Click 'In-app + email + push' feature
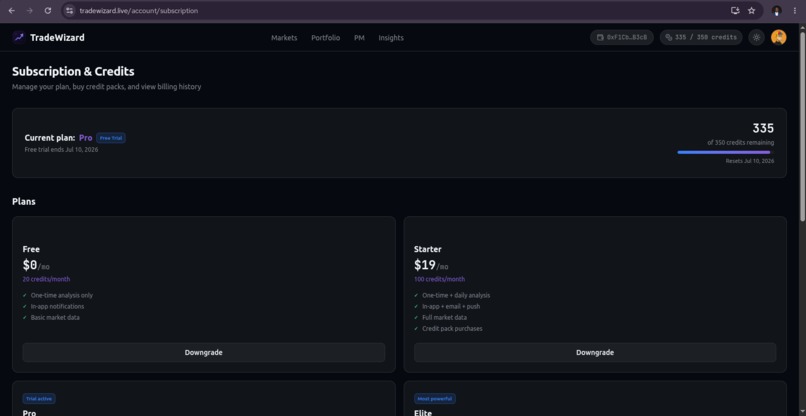The image size is (806, 416). click(451, 306)
